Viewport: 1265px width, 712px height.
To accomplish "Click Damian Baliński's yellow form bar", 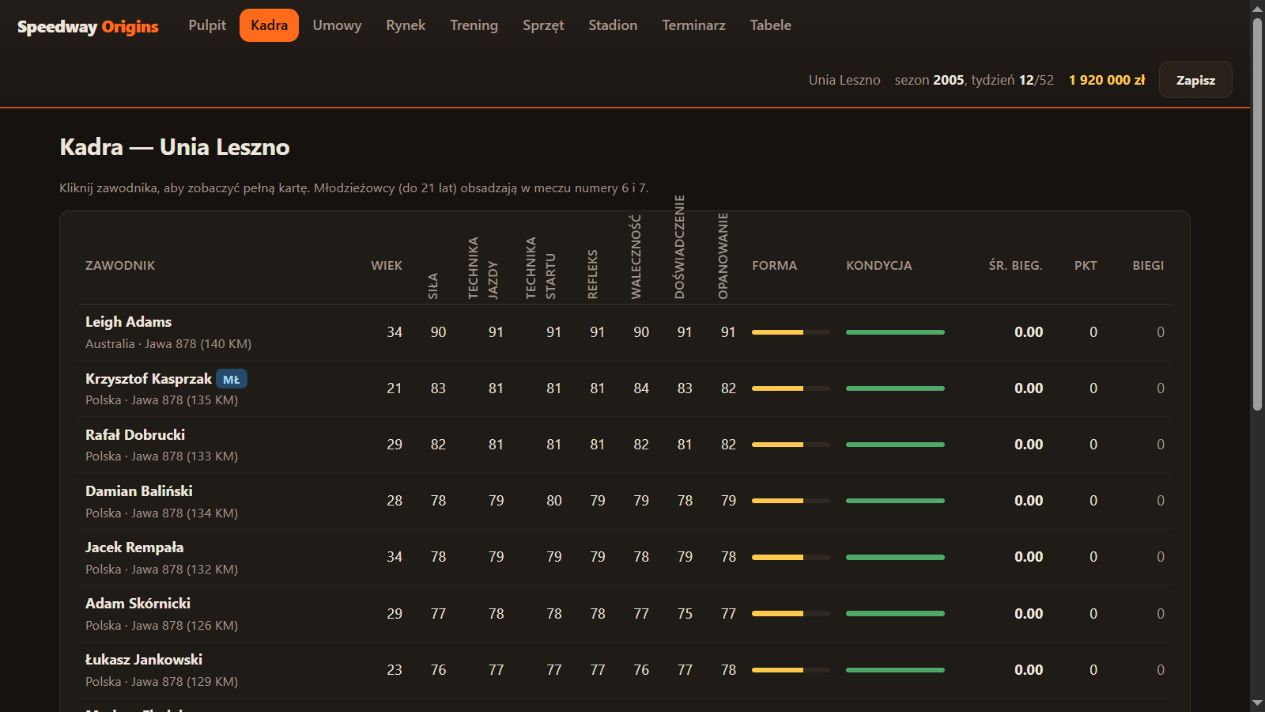I will click(x=790, y=500).
